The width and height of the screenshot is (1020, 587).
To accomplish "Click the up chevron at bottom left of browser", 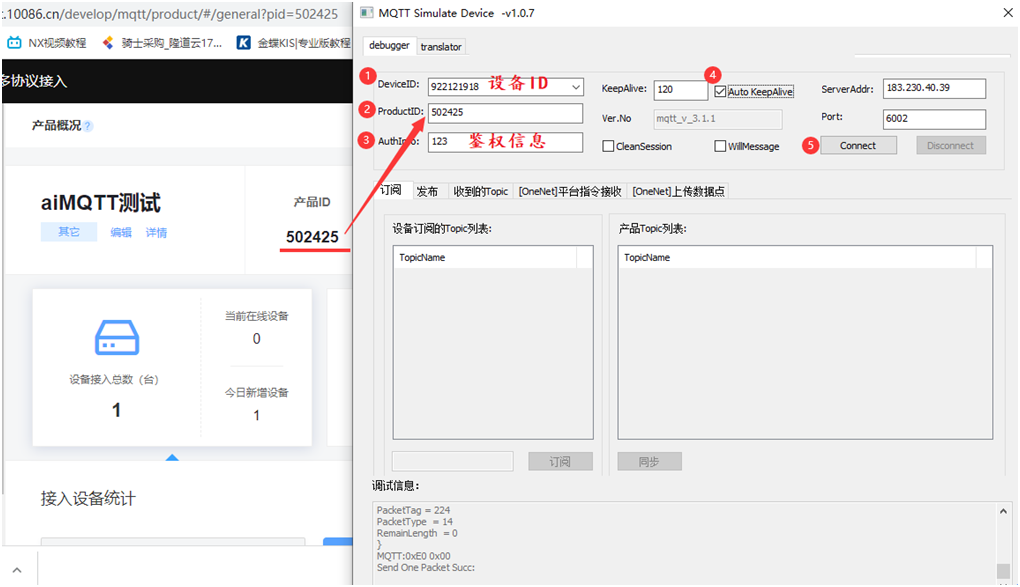I will (17, 570).
